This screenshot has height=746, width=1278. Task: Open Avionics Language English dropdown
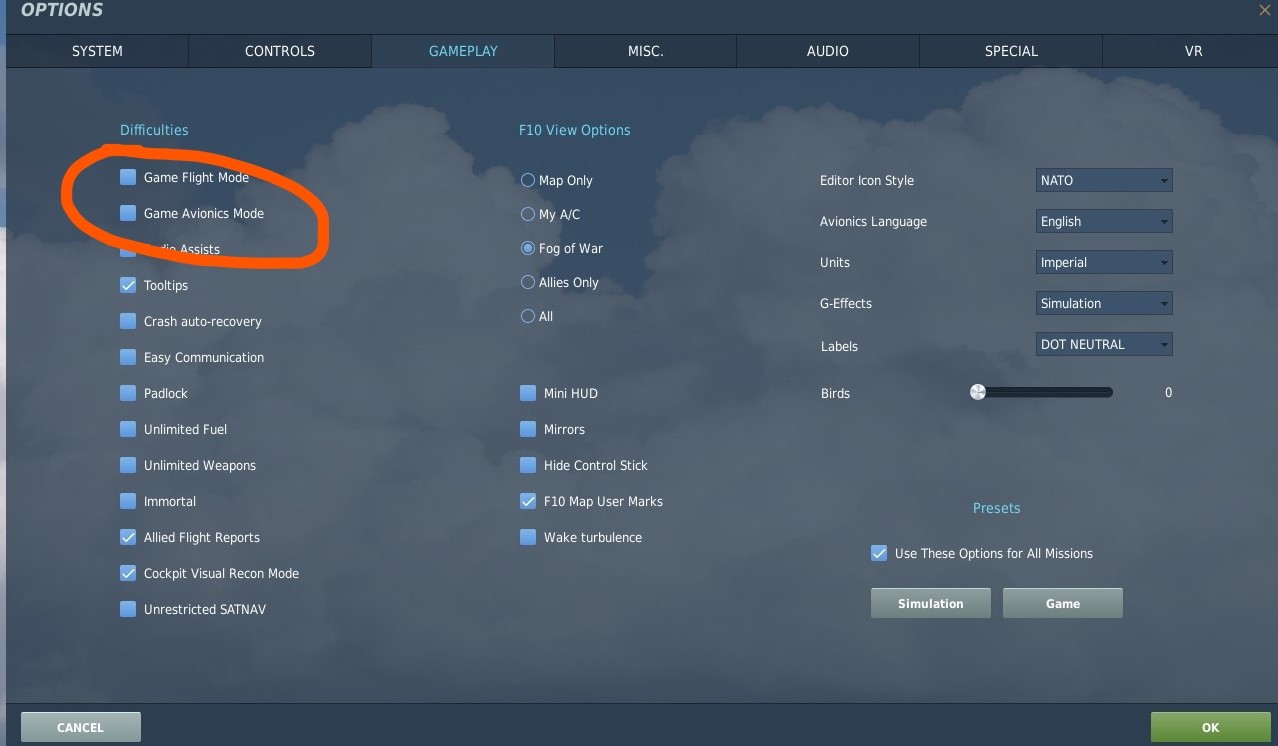(1104, 221)
